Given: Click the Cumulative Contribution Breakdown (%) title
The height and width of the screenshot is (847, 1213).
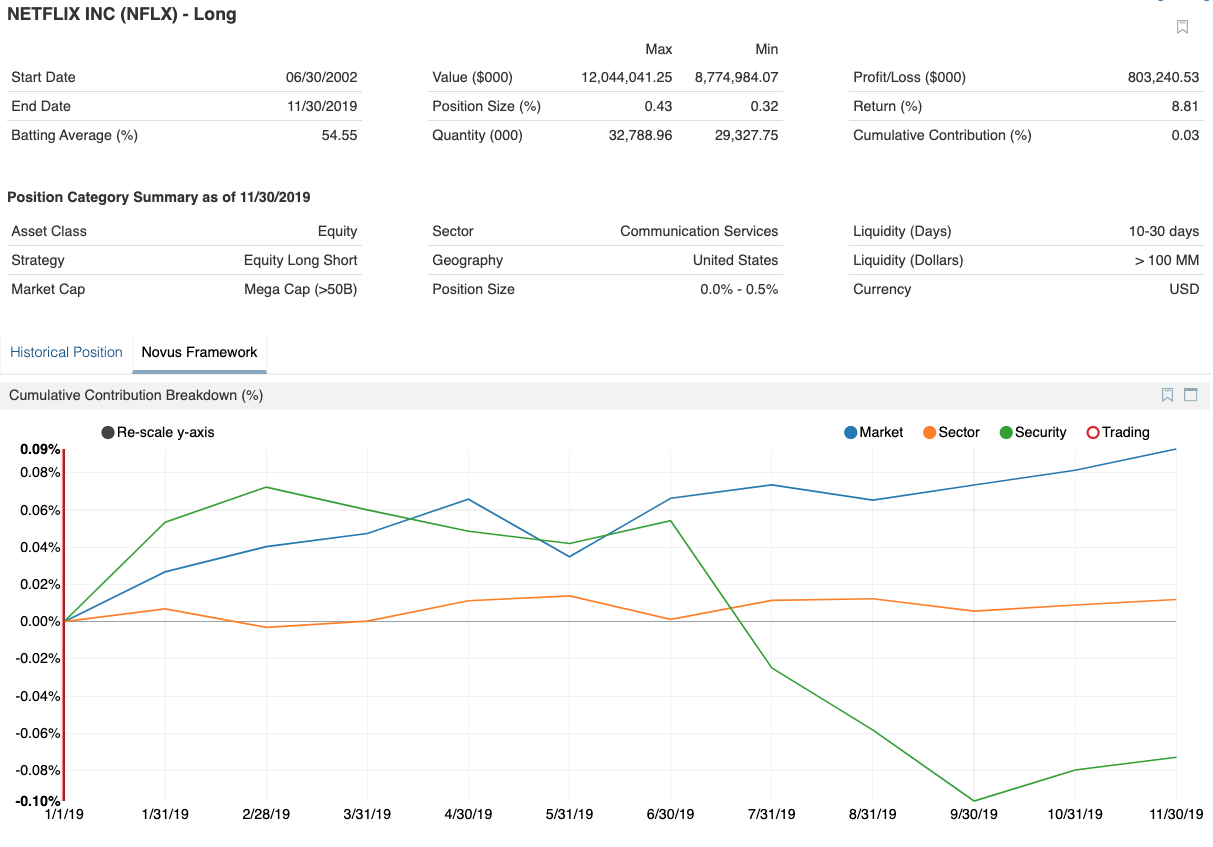Looking at the screenshot, I should point(136,395).
